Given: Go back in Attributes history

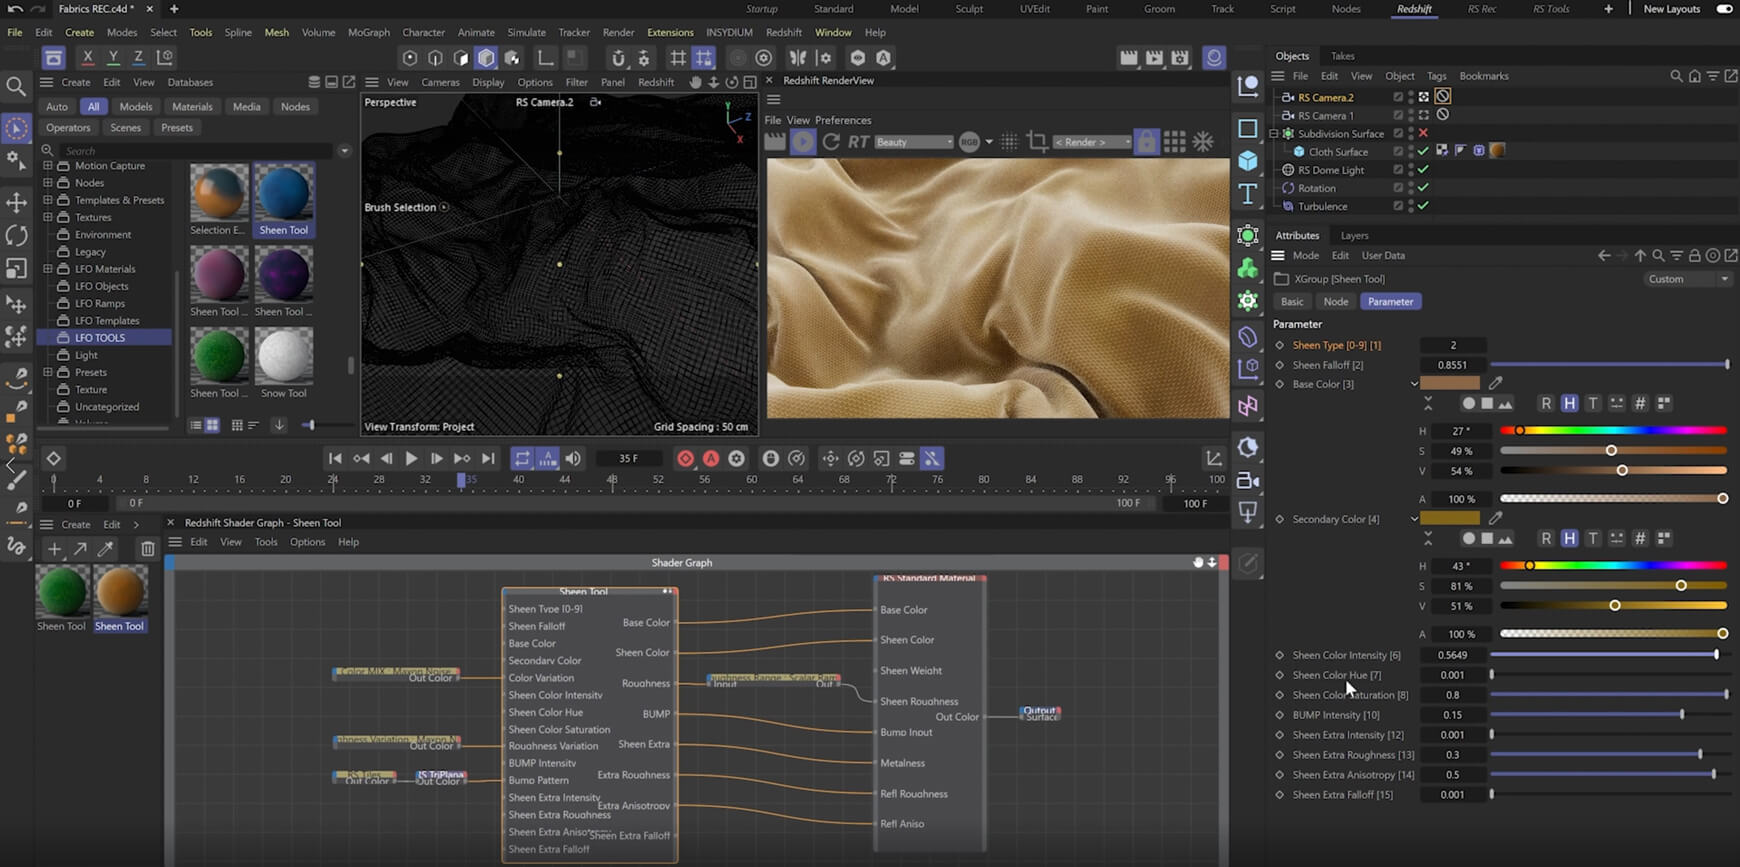Looking at the screenshot, I should [x=1604, y=256].
